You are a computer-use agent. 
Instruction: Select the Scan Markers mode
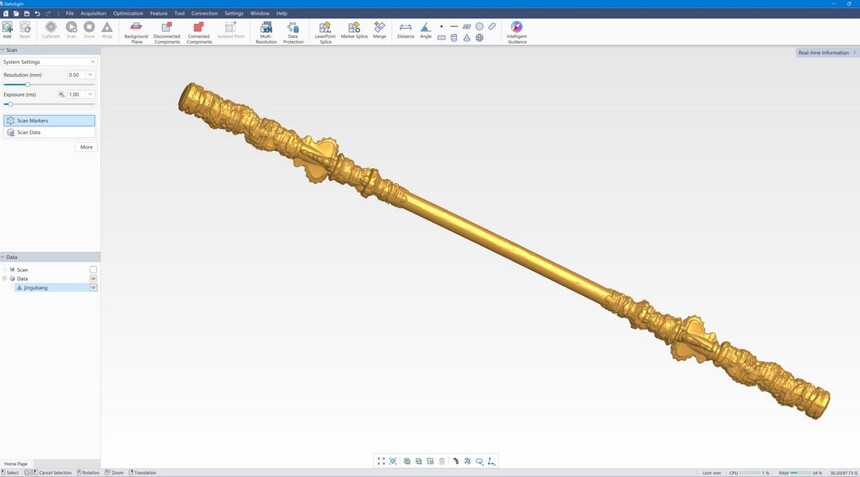pos(49,121)
